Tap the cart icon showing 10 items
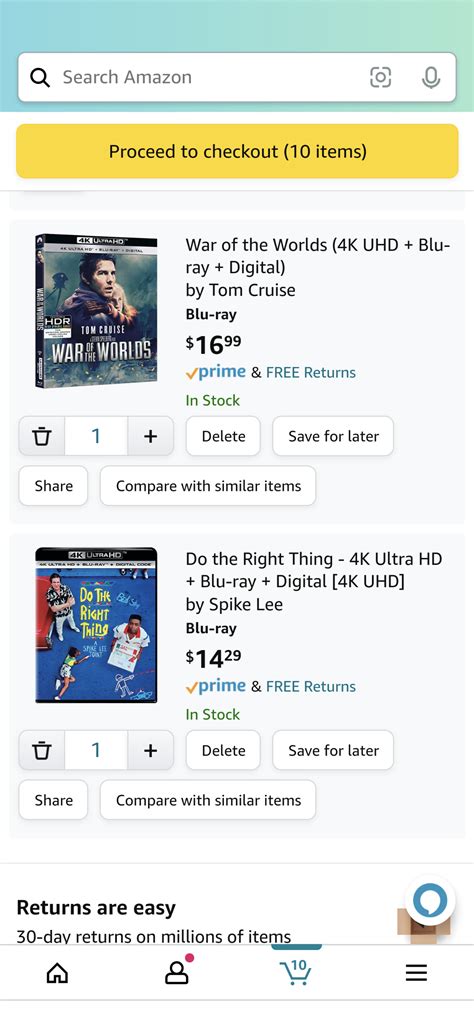Image resolution: width=474 pixels, height=1027 pixels. click(296, 972)
